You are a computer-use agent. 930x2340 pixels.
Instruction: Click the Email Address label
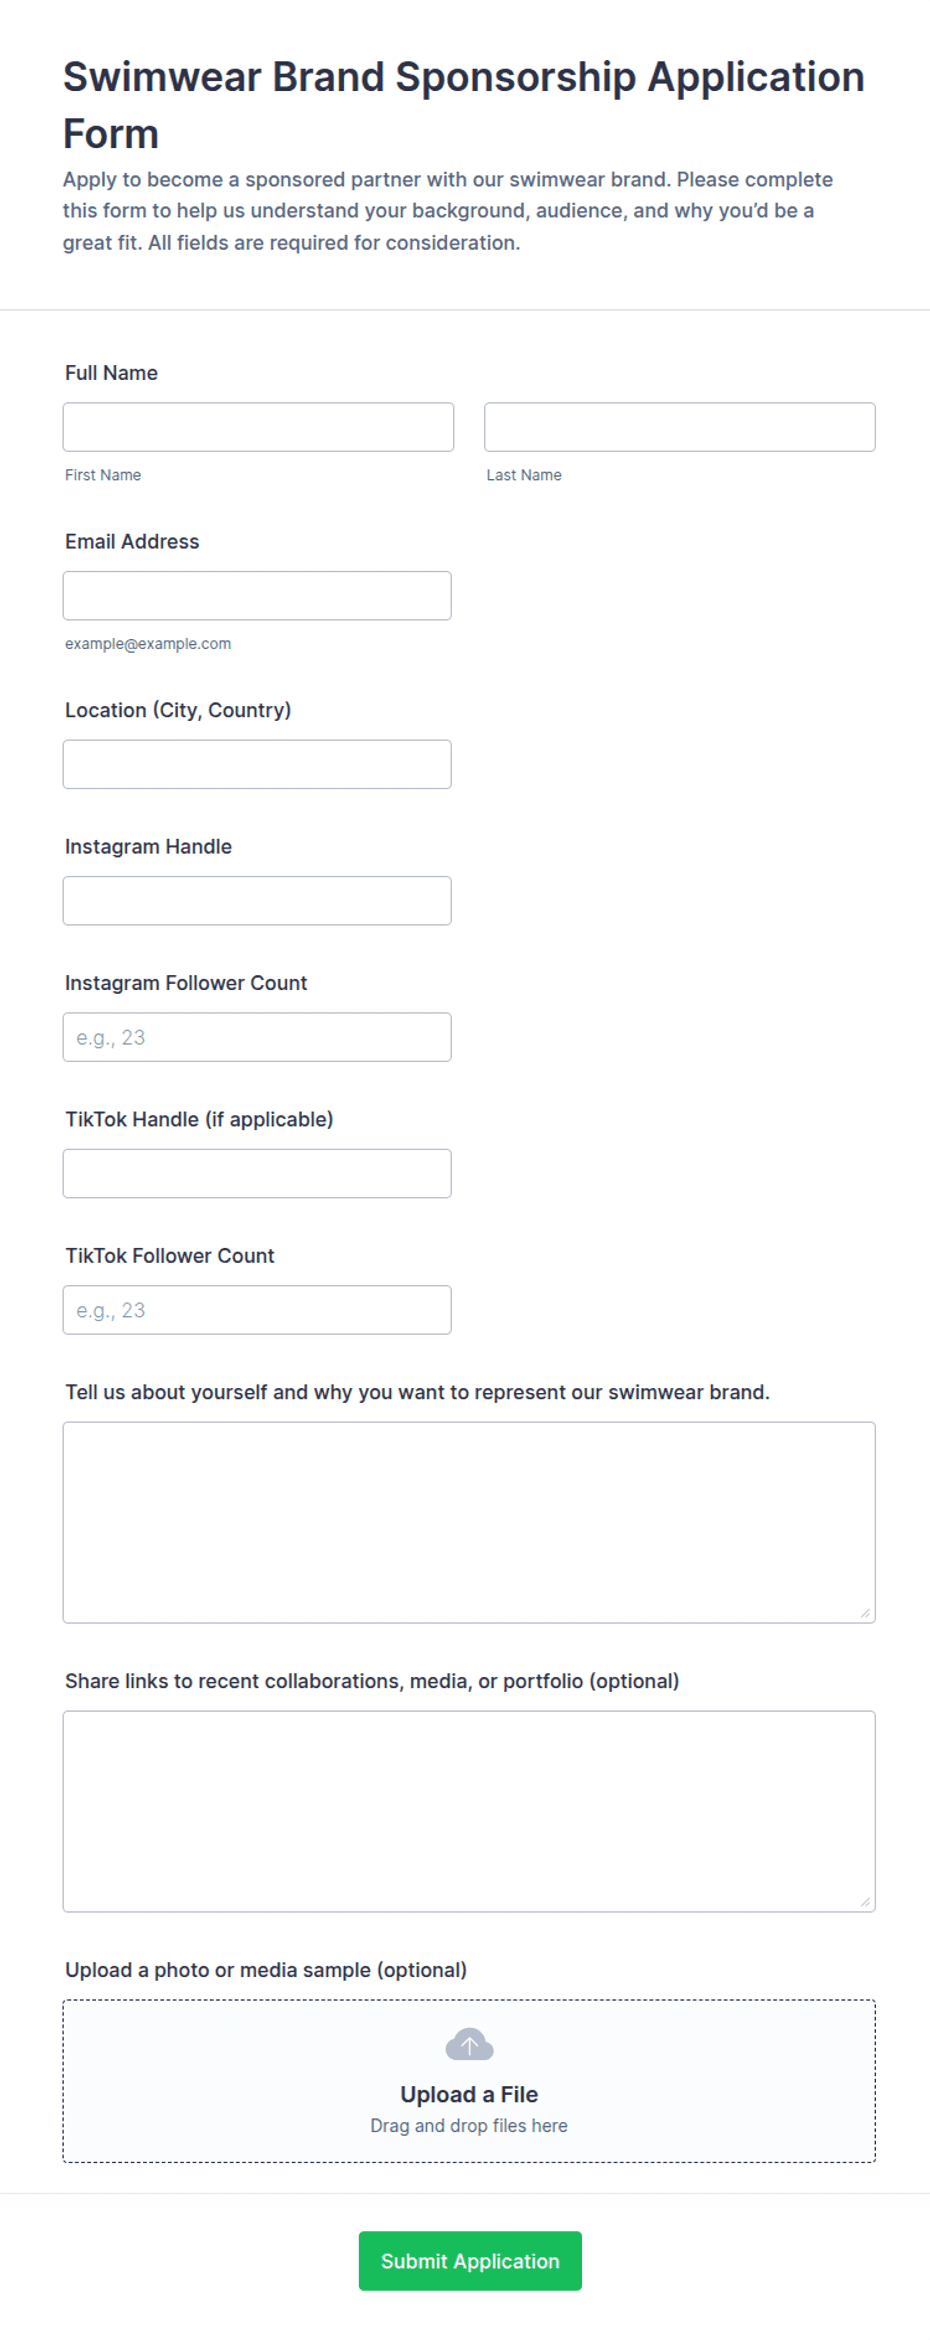pyautogui.click(x=132, y=542)
